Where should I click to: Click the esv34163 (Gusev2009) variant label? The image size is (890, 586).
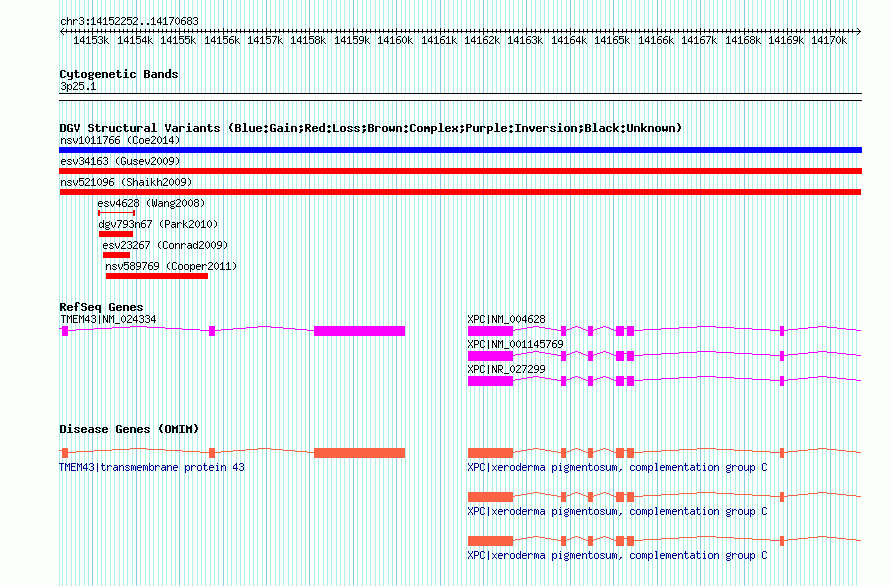point(120,161)
